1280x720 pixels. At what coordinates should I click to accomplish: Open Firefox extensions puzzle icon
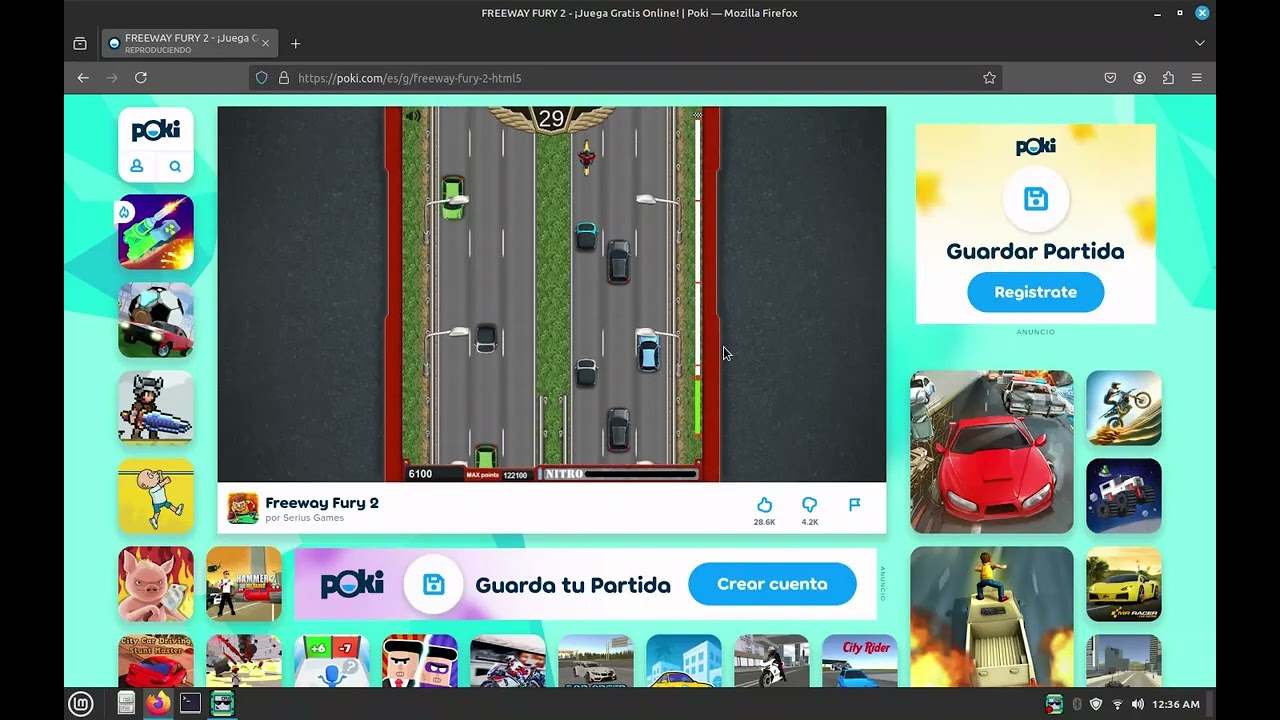point(1168,78)
